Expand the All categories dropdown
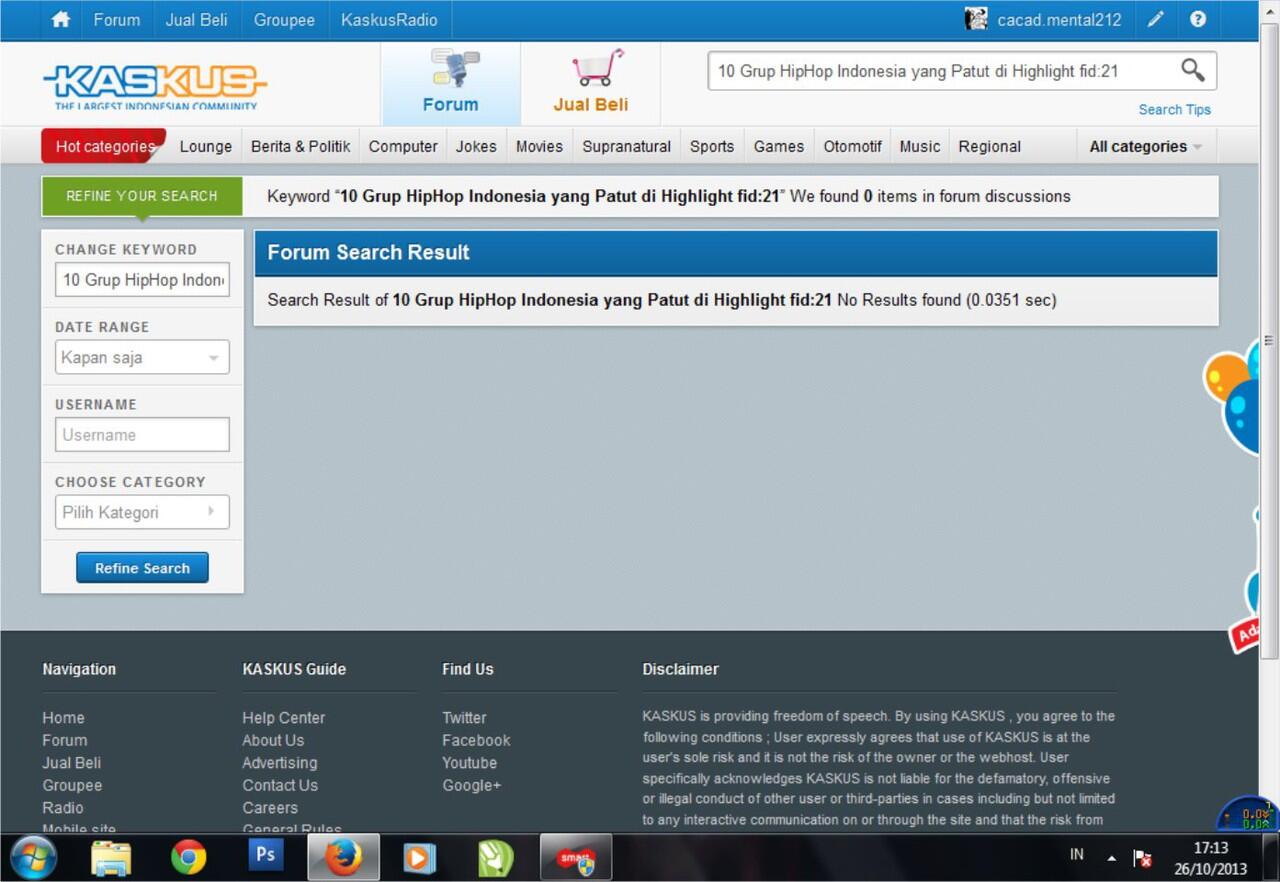Screen dimensions: 1280x882 pyautogui.click(x=1145, y=146)
